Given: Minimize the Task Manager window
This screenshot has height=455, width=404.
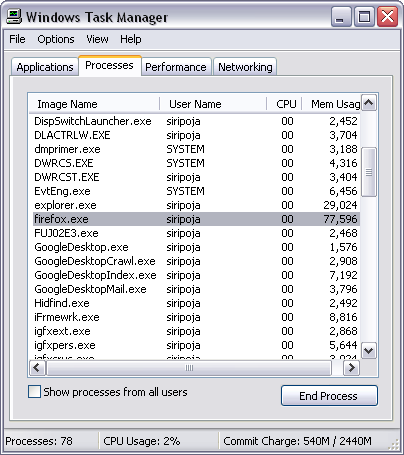Looking at the screenshot, I should pyautogui.click(x=341, y=16).
